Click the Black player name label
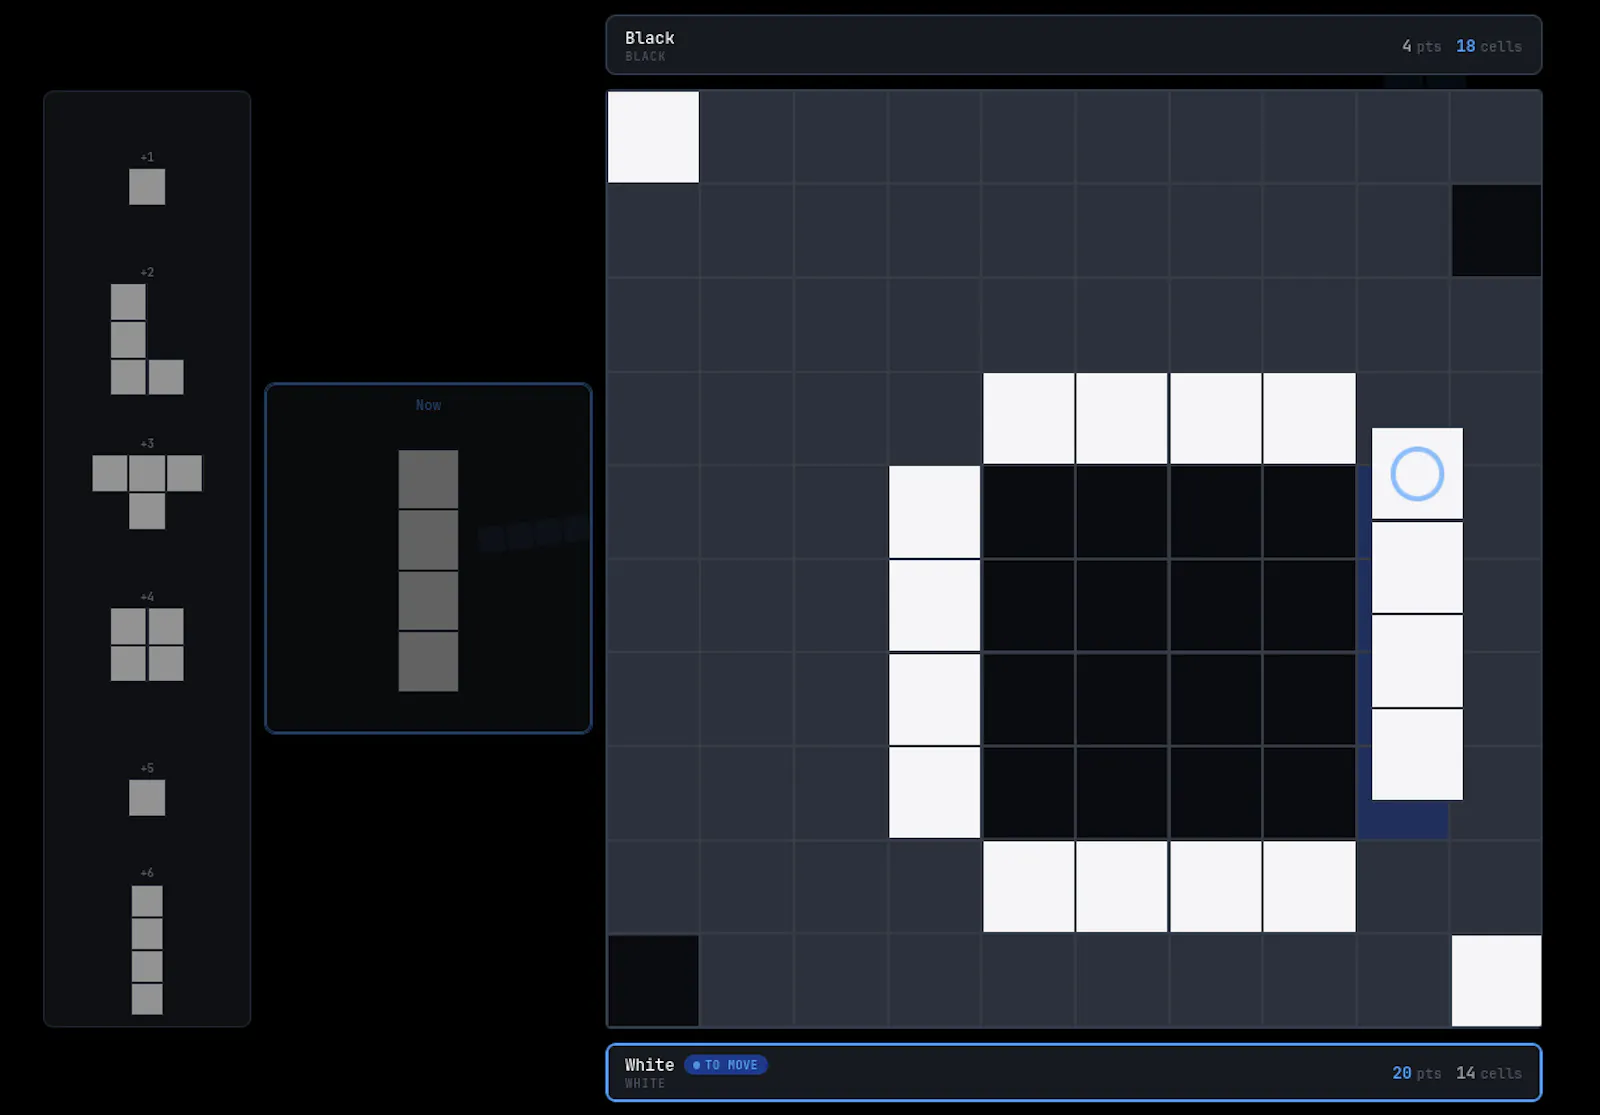This screenshot has width=1600, height=1115. click(650, 38)
